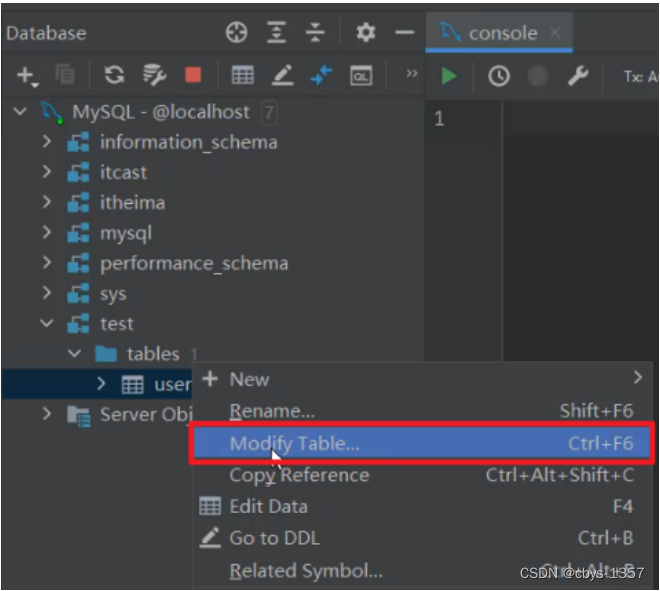Open query history clock icon
Image resolution: width=660 pixels, height=591 pixels.
498,76
